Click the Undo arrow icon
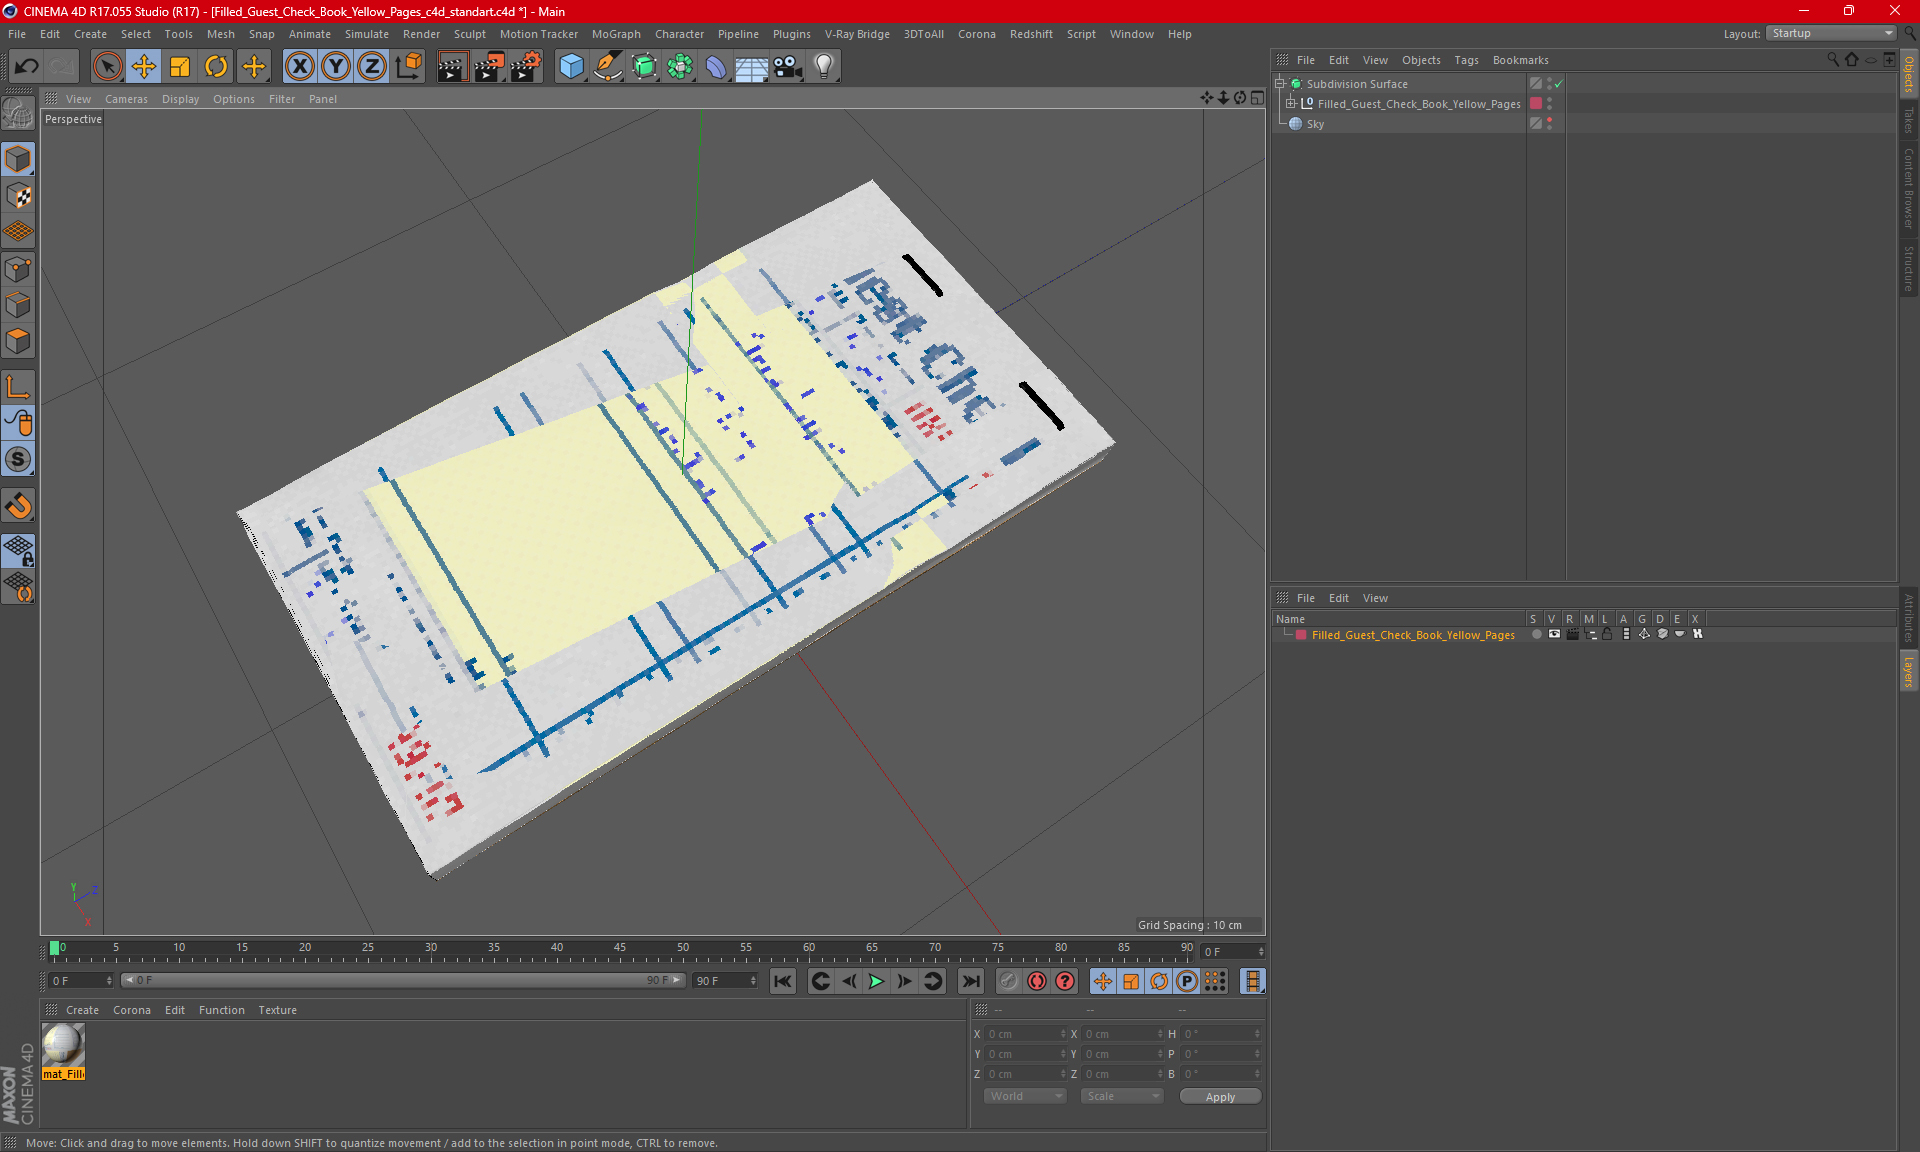The image size is (1920, 1152). click(27, 67)
